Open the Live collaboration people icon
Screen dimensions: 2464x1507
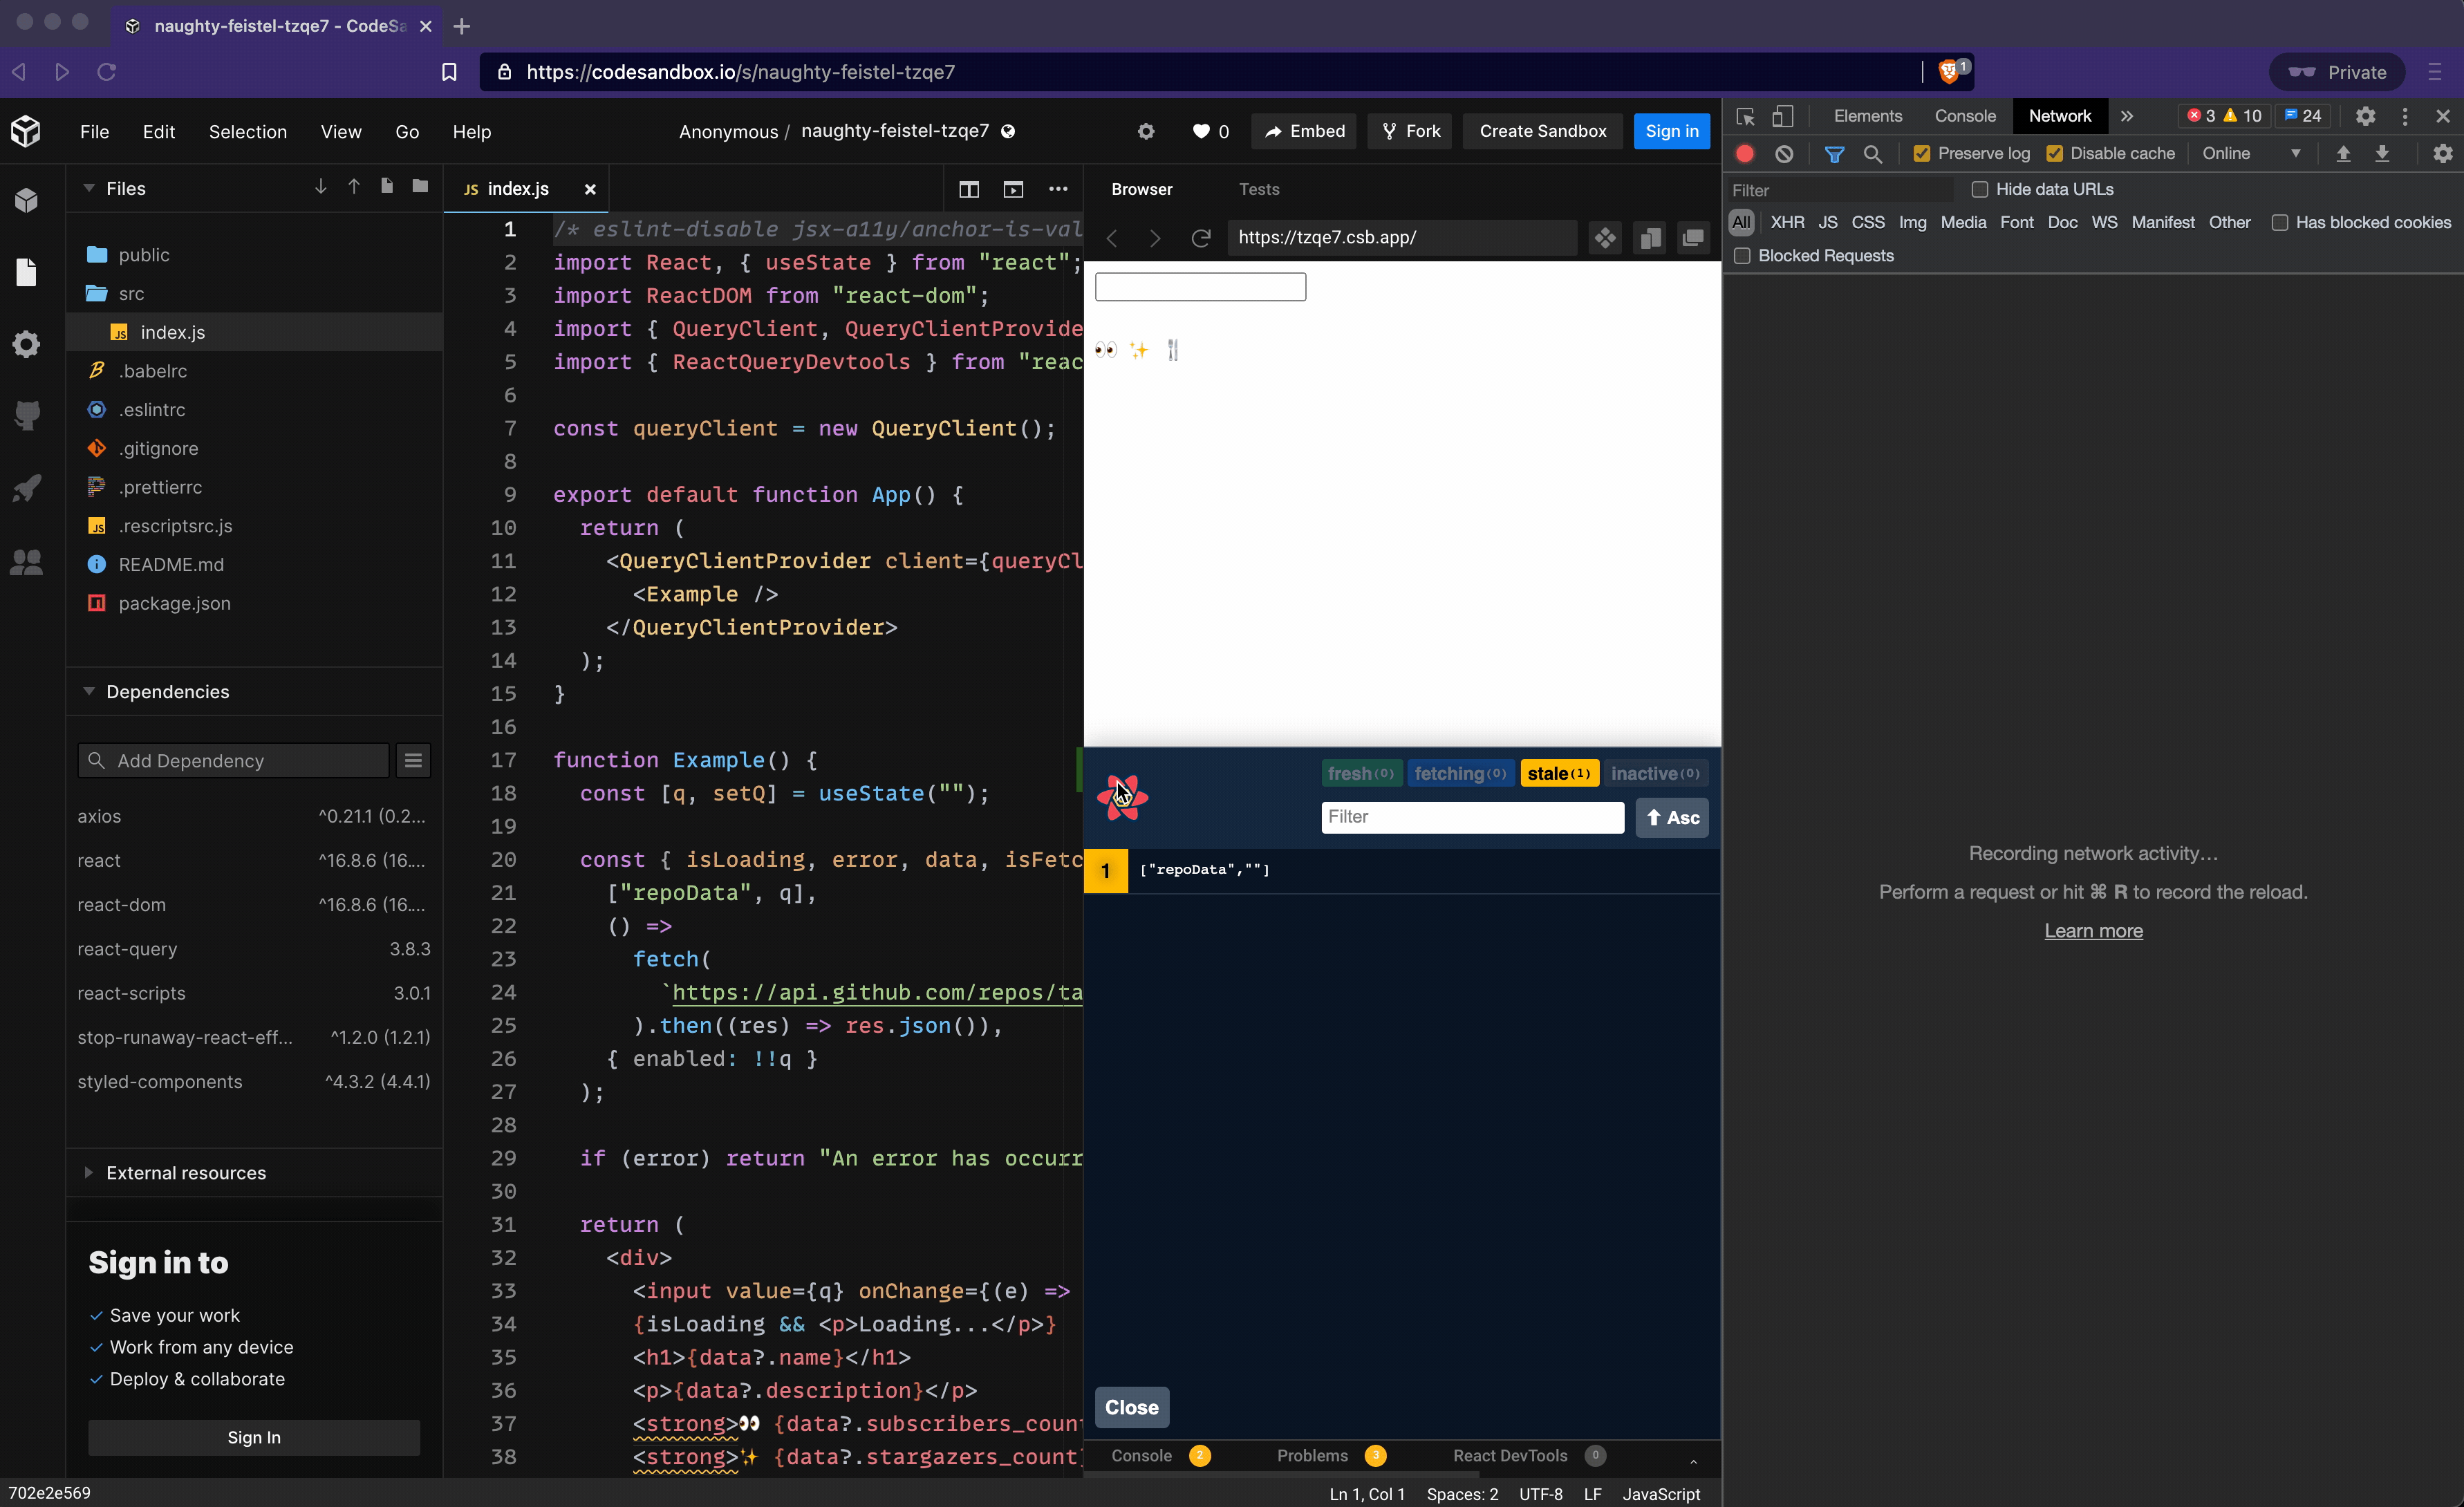coord(27,563)
